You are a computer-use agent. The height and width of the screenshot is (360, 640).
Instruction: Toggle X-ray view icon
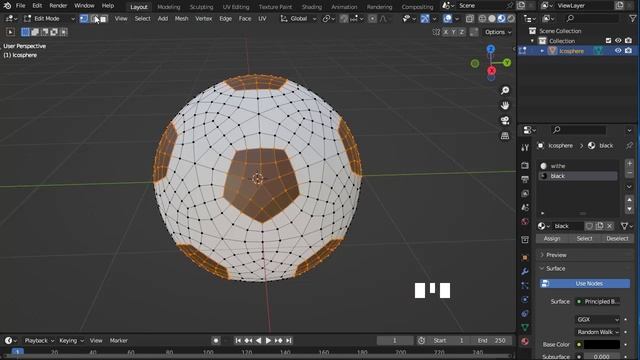point(470,19)
